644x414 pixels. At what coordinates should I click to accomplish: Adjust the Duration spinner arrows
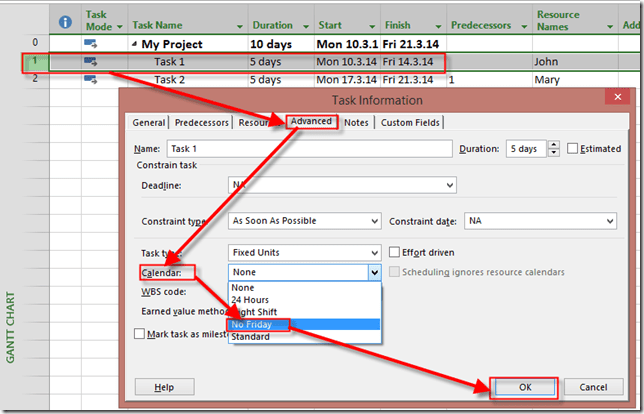(x=555, y=148)
